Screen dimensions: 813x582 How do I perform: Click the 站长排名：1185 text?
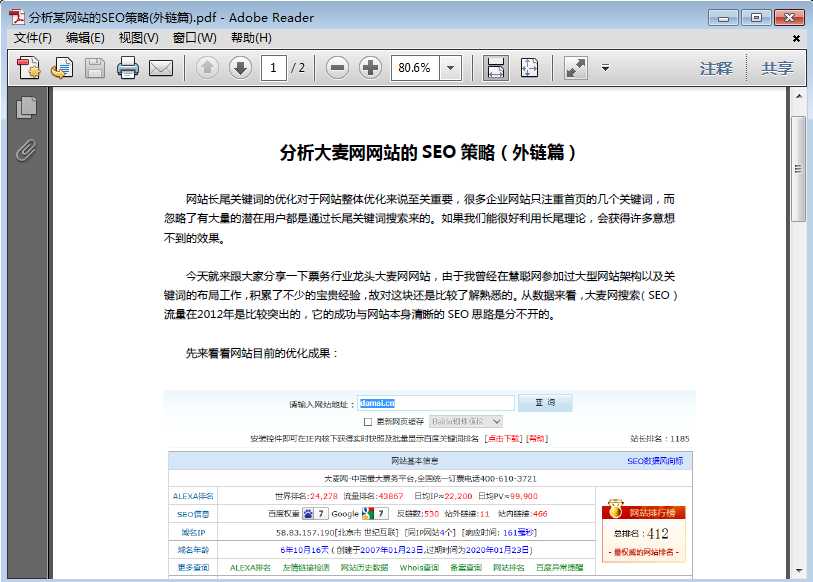point(660,438)
